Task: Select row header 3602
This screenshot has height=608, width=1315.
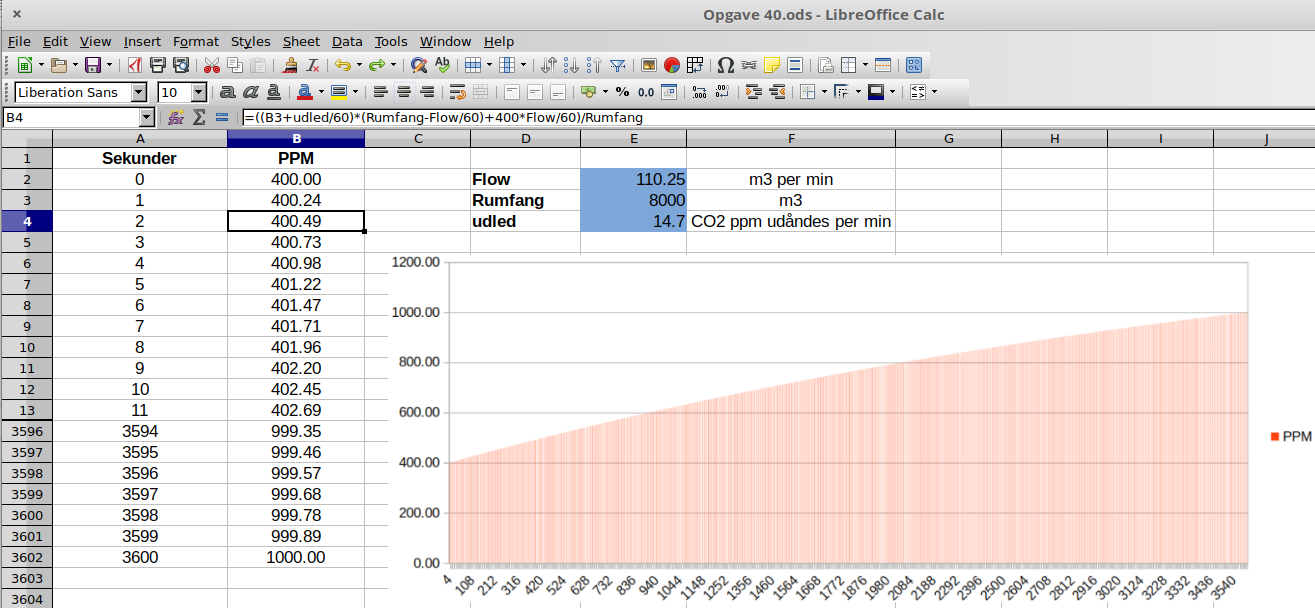Action: tap(26, 557)
